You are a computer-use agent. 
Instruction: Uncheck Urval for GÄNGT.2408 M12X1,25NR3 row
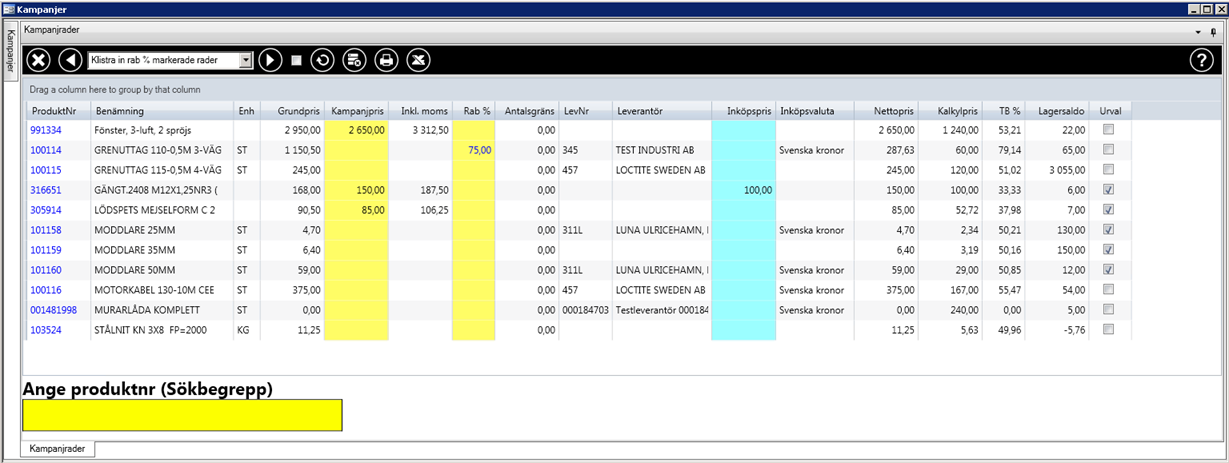pos(1108,190)
